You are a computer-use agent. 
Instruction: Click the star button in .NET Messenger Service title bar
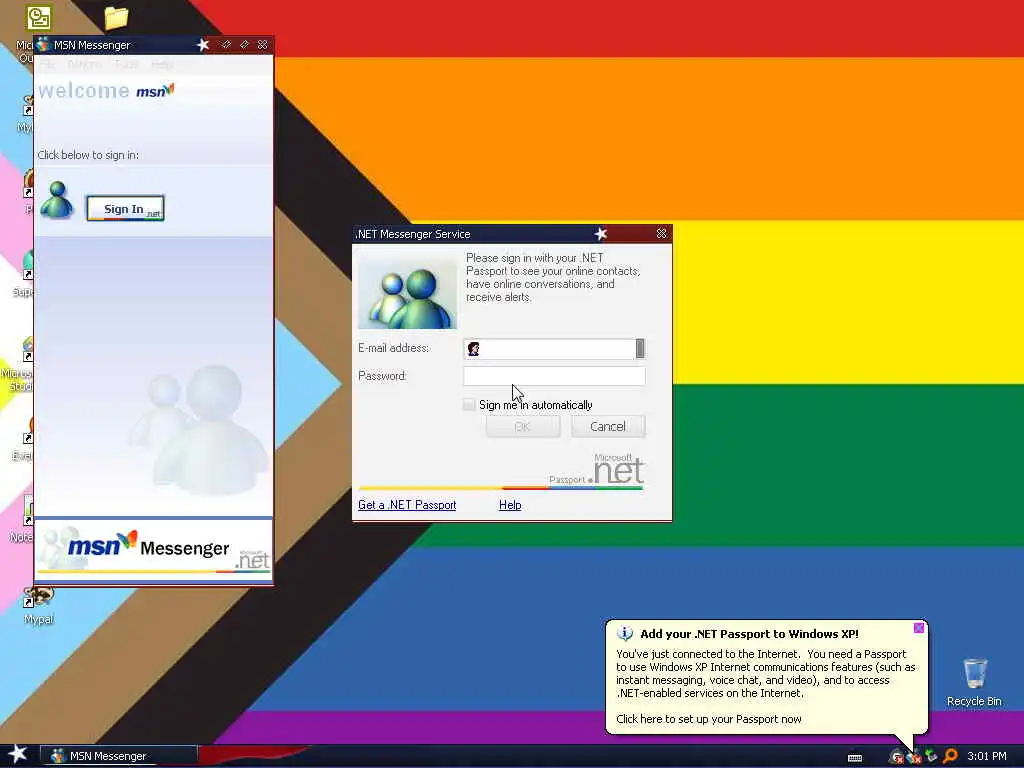tap(601, 234)
